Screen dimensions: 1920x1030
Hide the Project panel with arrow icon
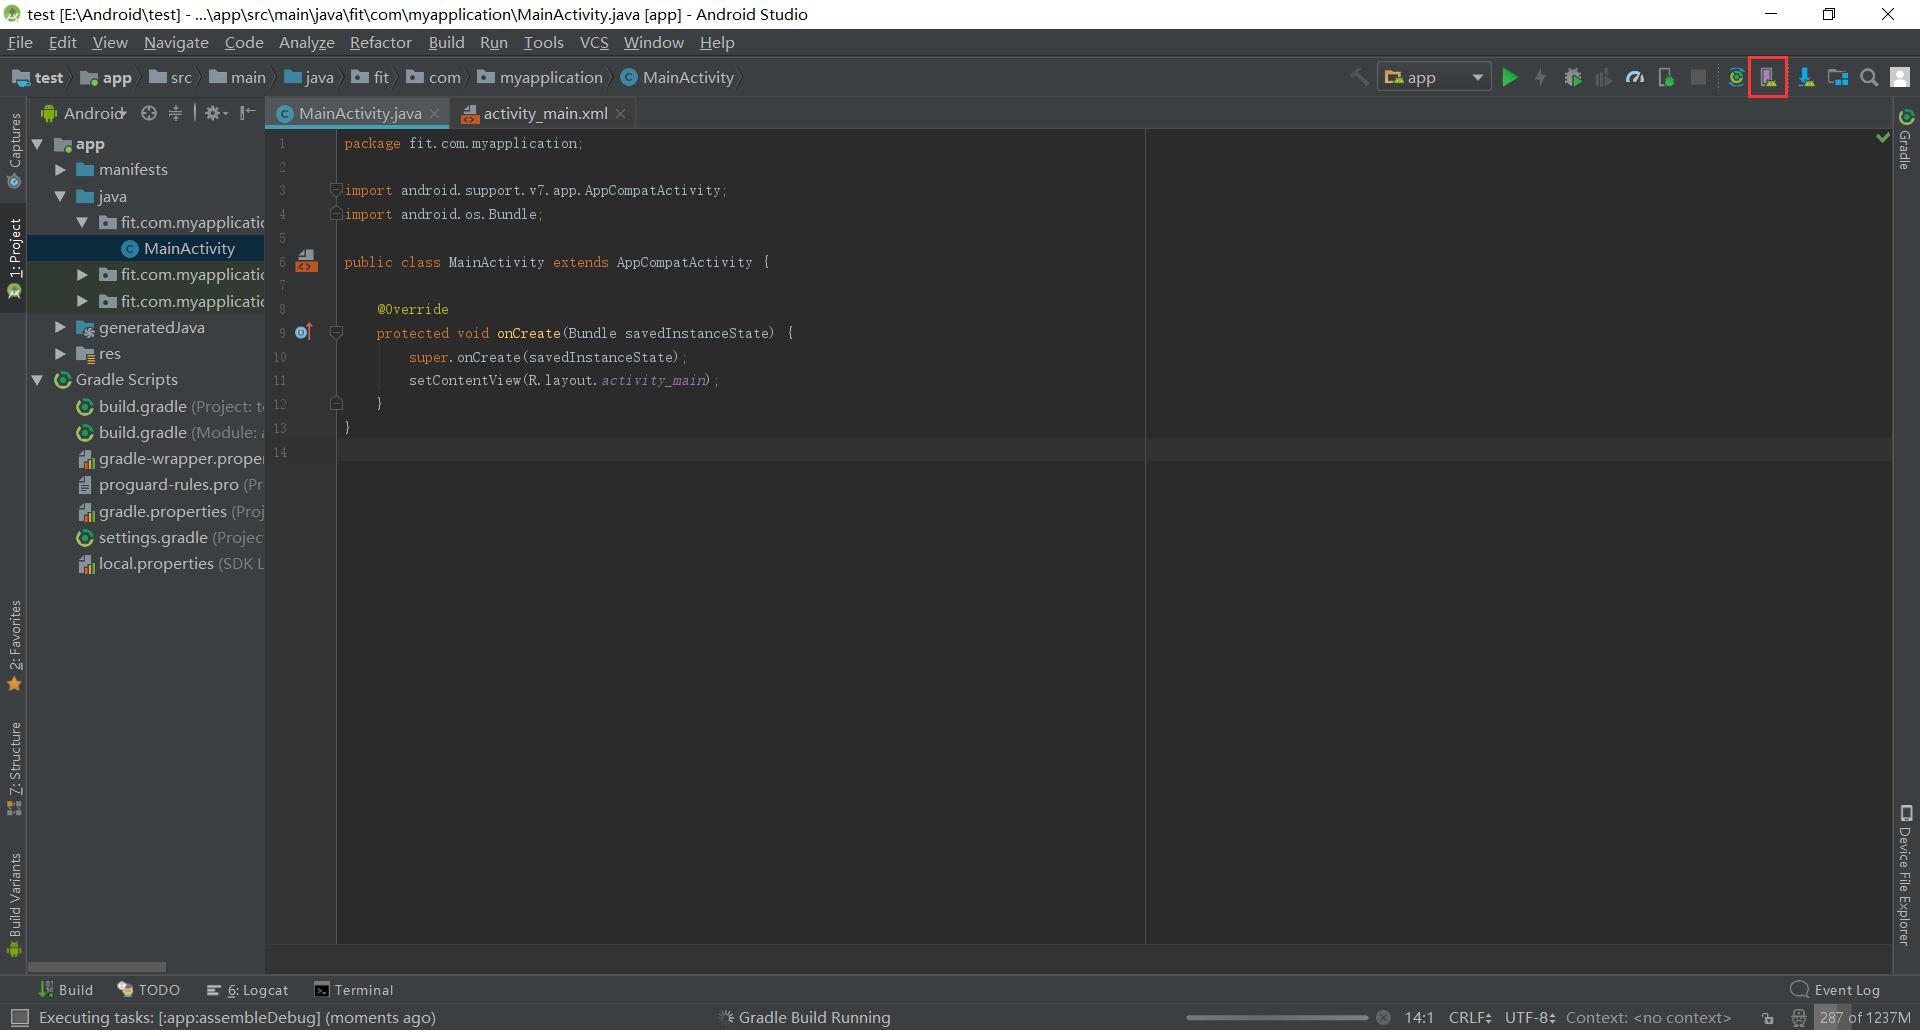click(248, 113)
